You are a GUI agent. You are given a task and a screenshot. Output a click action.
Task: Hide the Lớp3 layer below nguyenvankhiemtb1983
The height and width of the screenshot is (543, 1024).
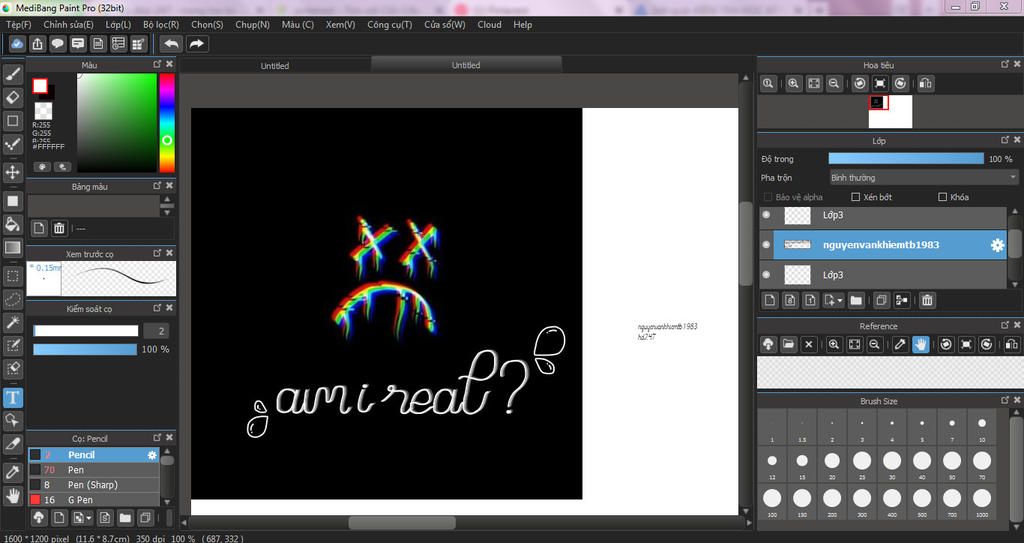pos(767,275)
